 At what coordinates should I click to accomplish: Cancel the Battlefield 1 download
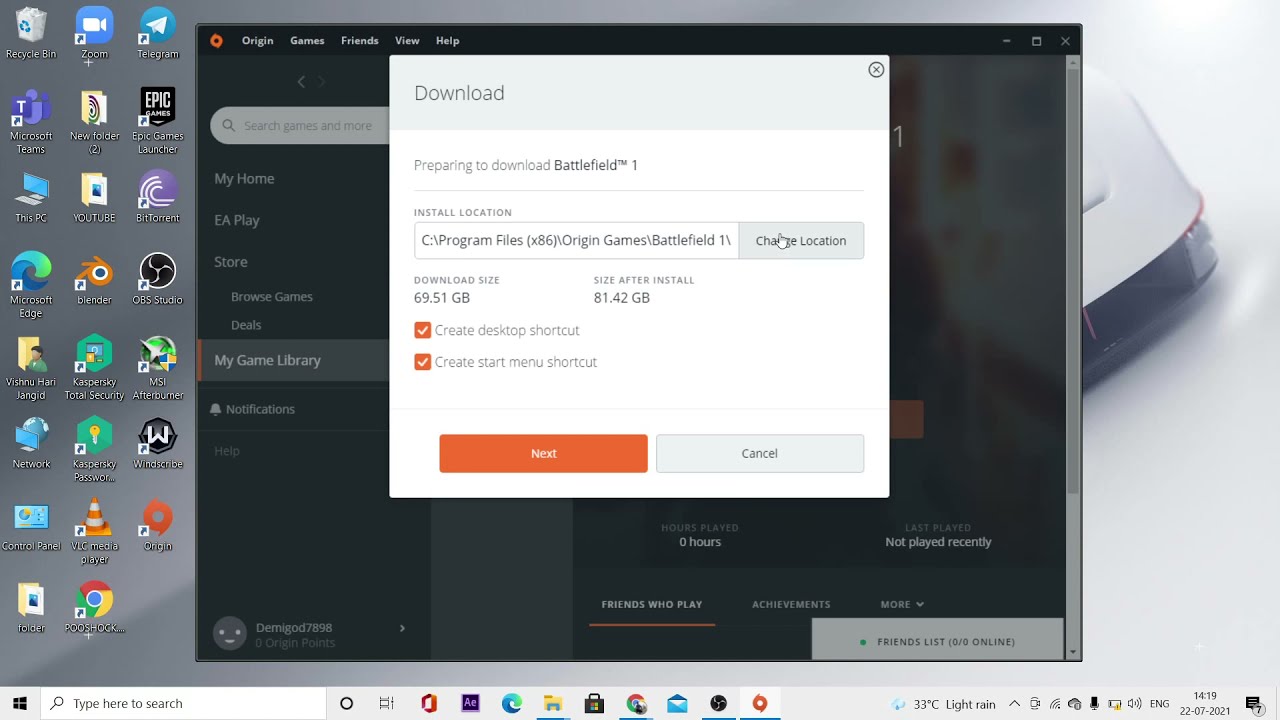coord(760,453)
